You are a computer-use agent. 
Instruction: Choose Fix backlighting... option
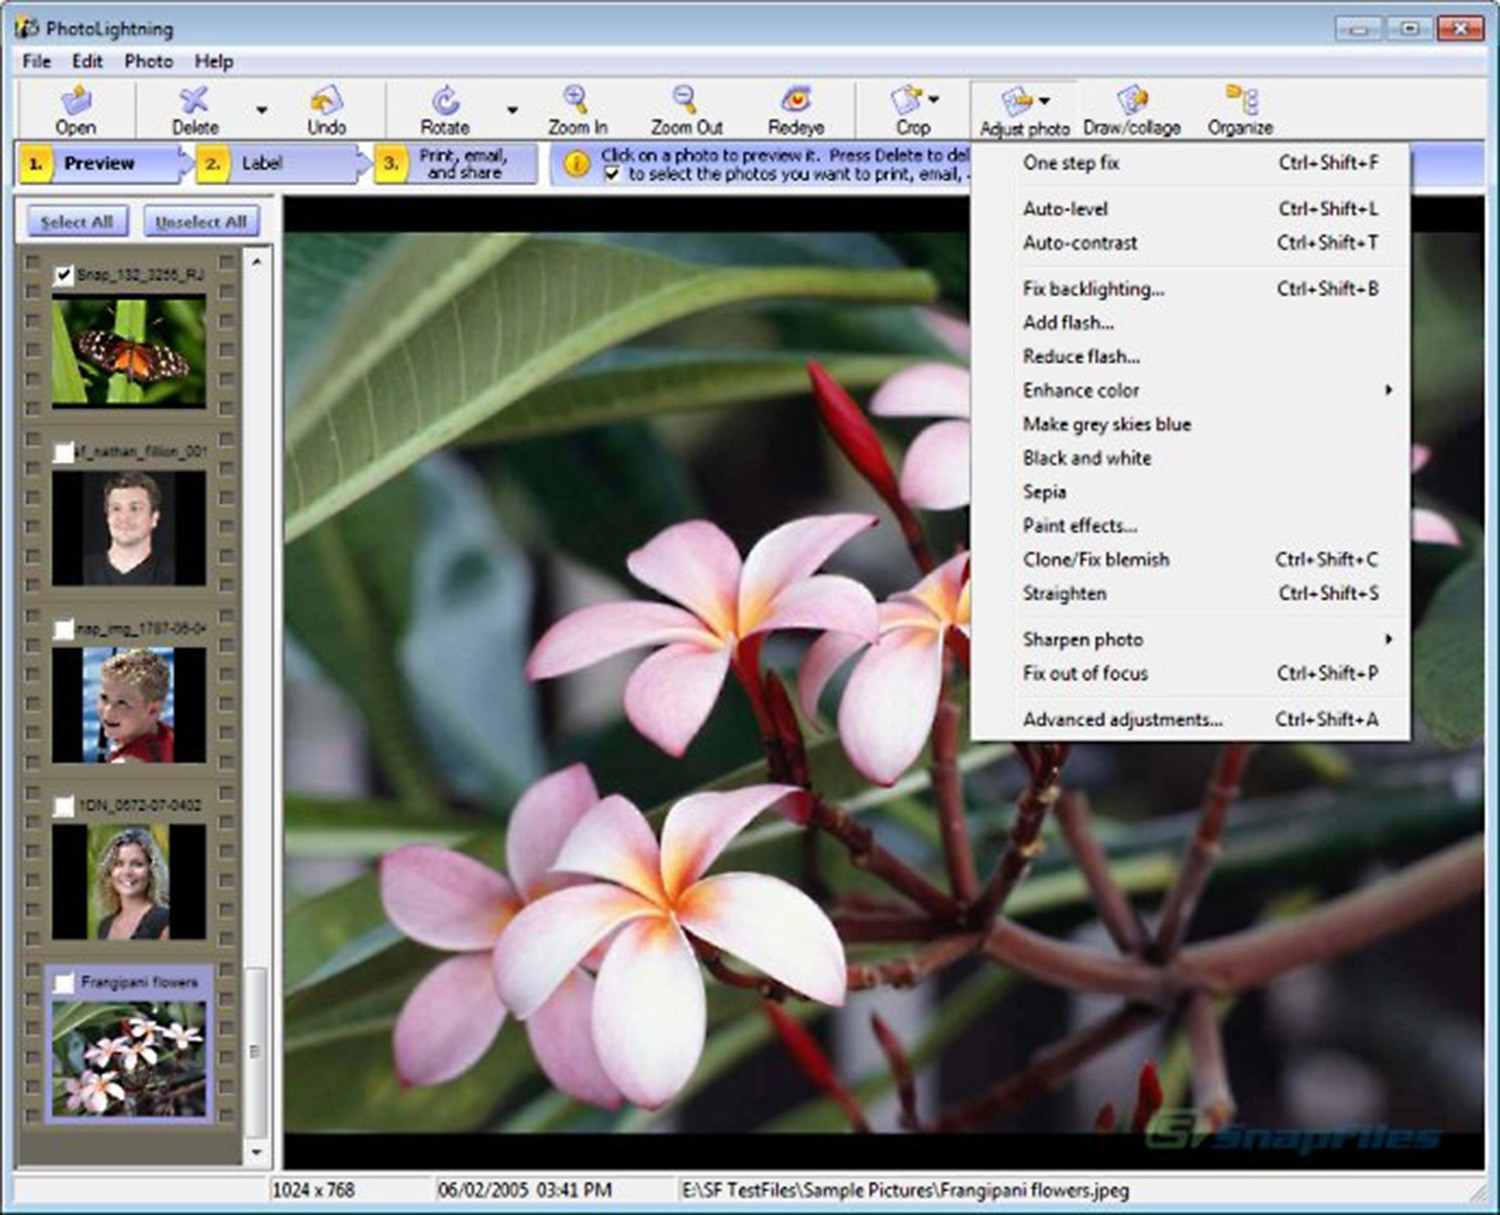click(1190, 289)
